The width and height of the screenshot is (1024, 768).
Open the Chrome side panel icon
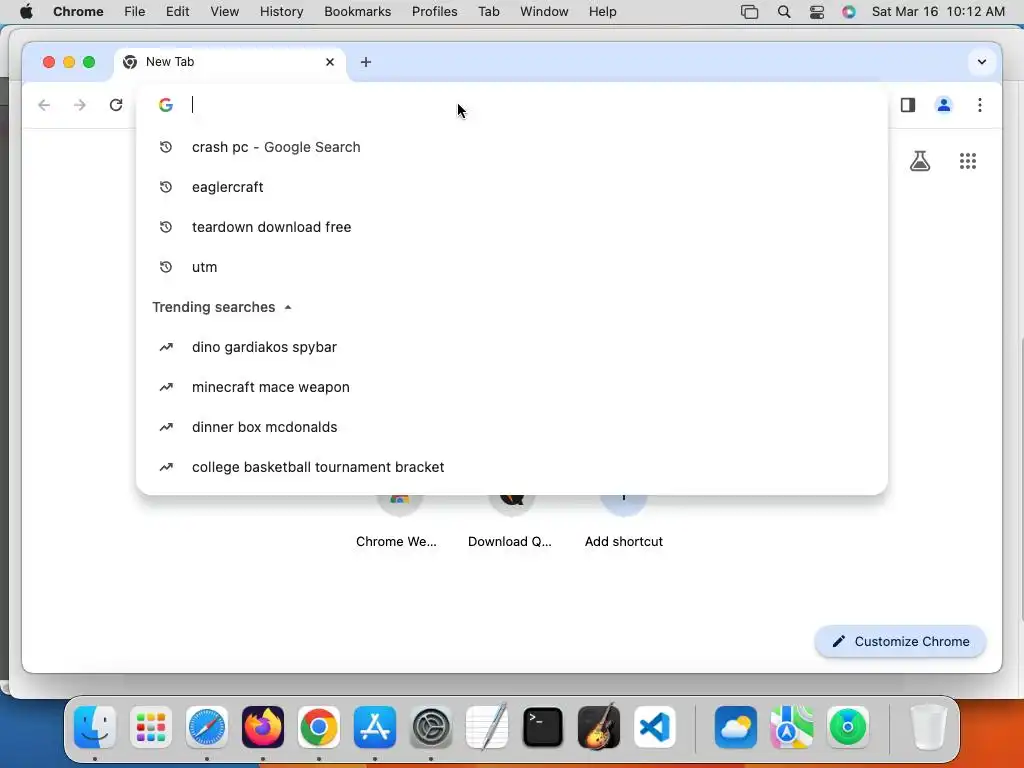coord(908,105)
